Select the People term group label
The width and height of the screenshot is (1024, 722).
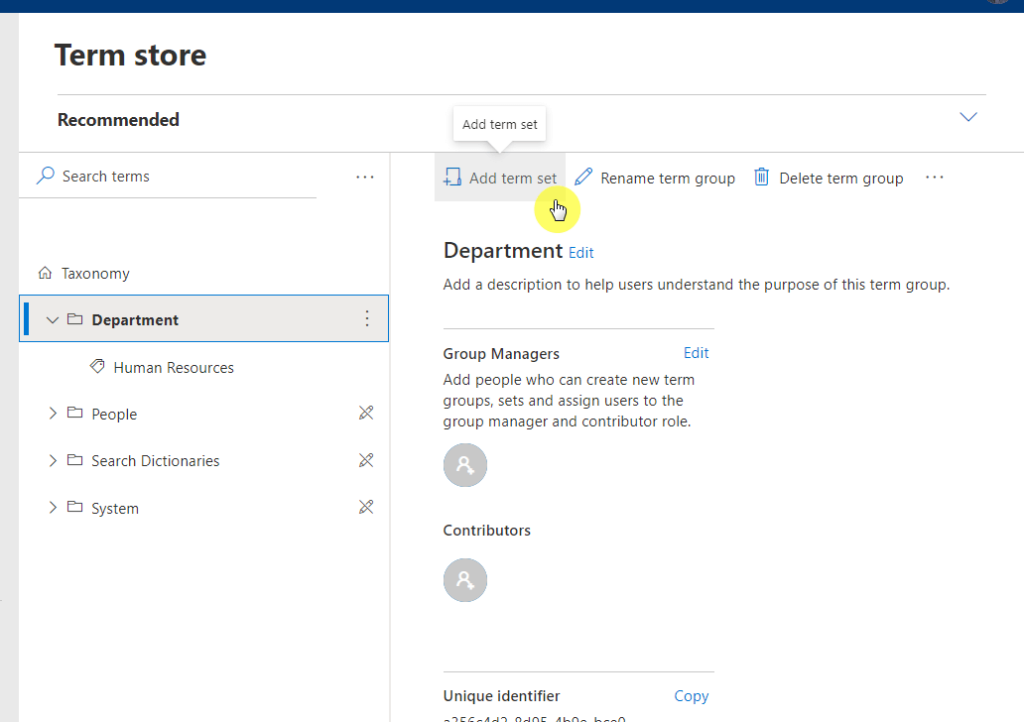(114, 414)
